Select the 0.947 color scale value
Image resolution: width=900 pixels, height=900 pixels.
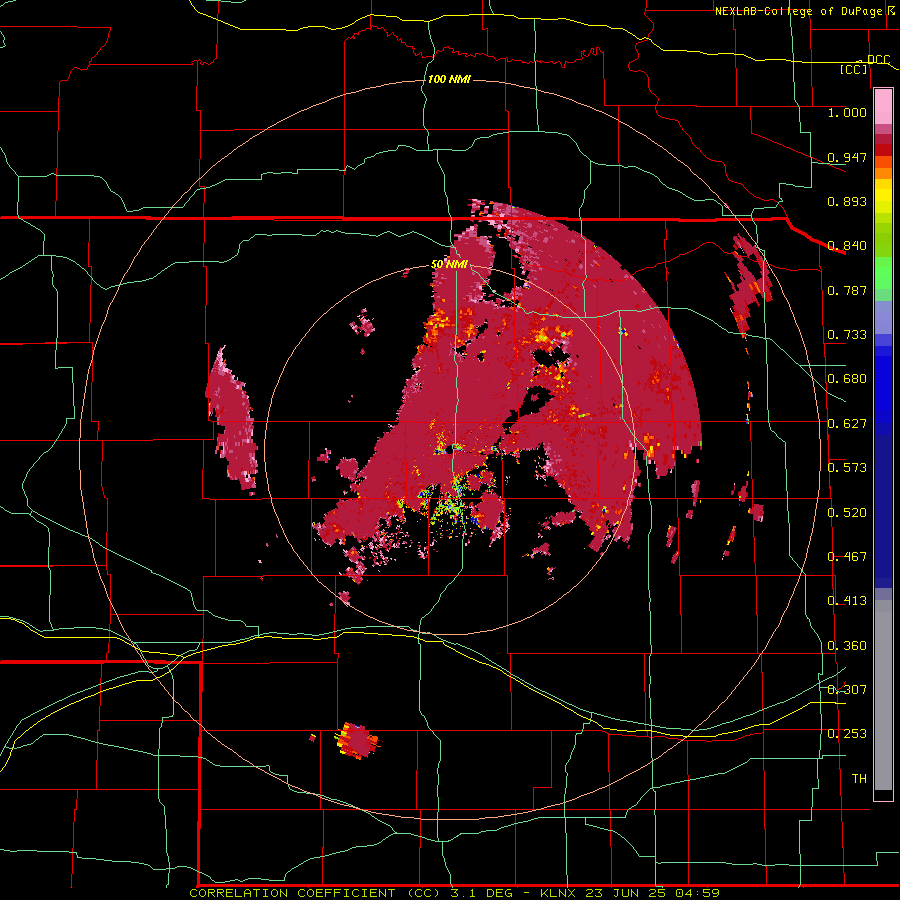click(x=847, y=157)
